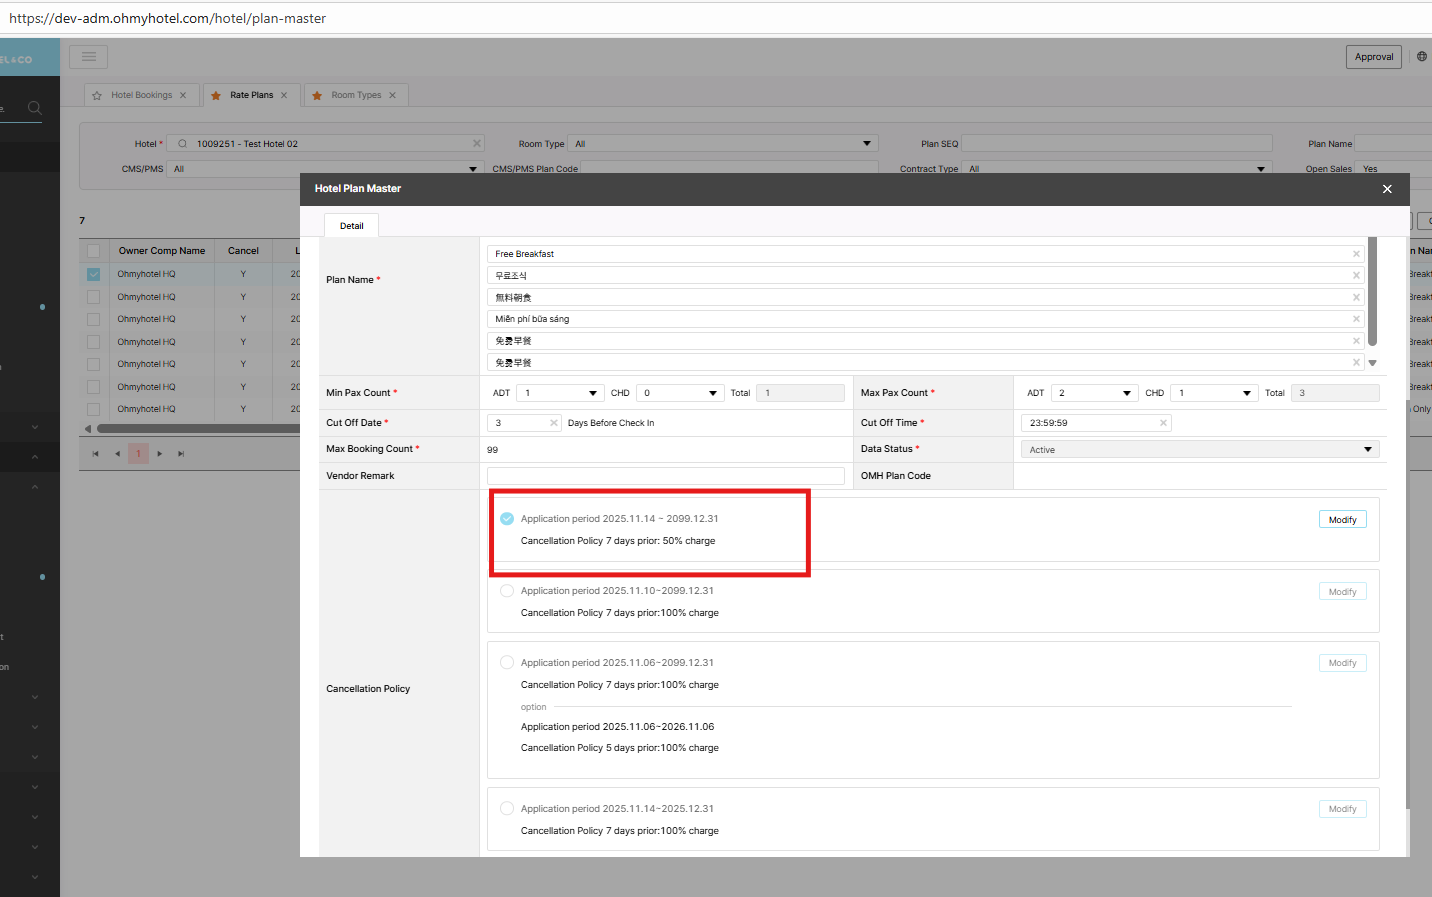Select the Detail tab in dialog
The height and width of the screenshot is (897, 1432).
(x=351, y=226)
